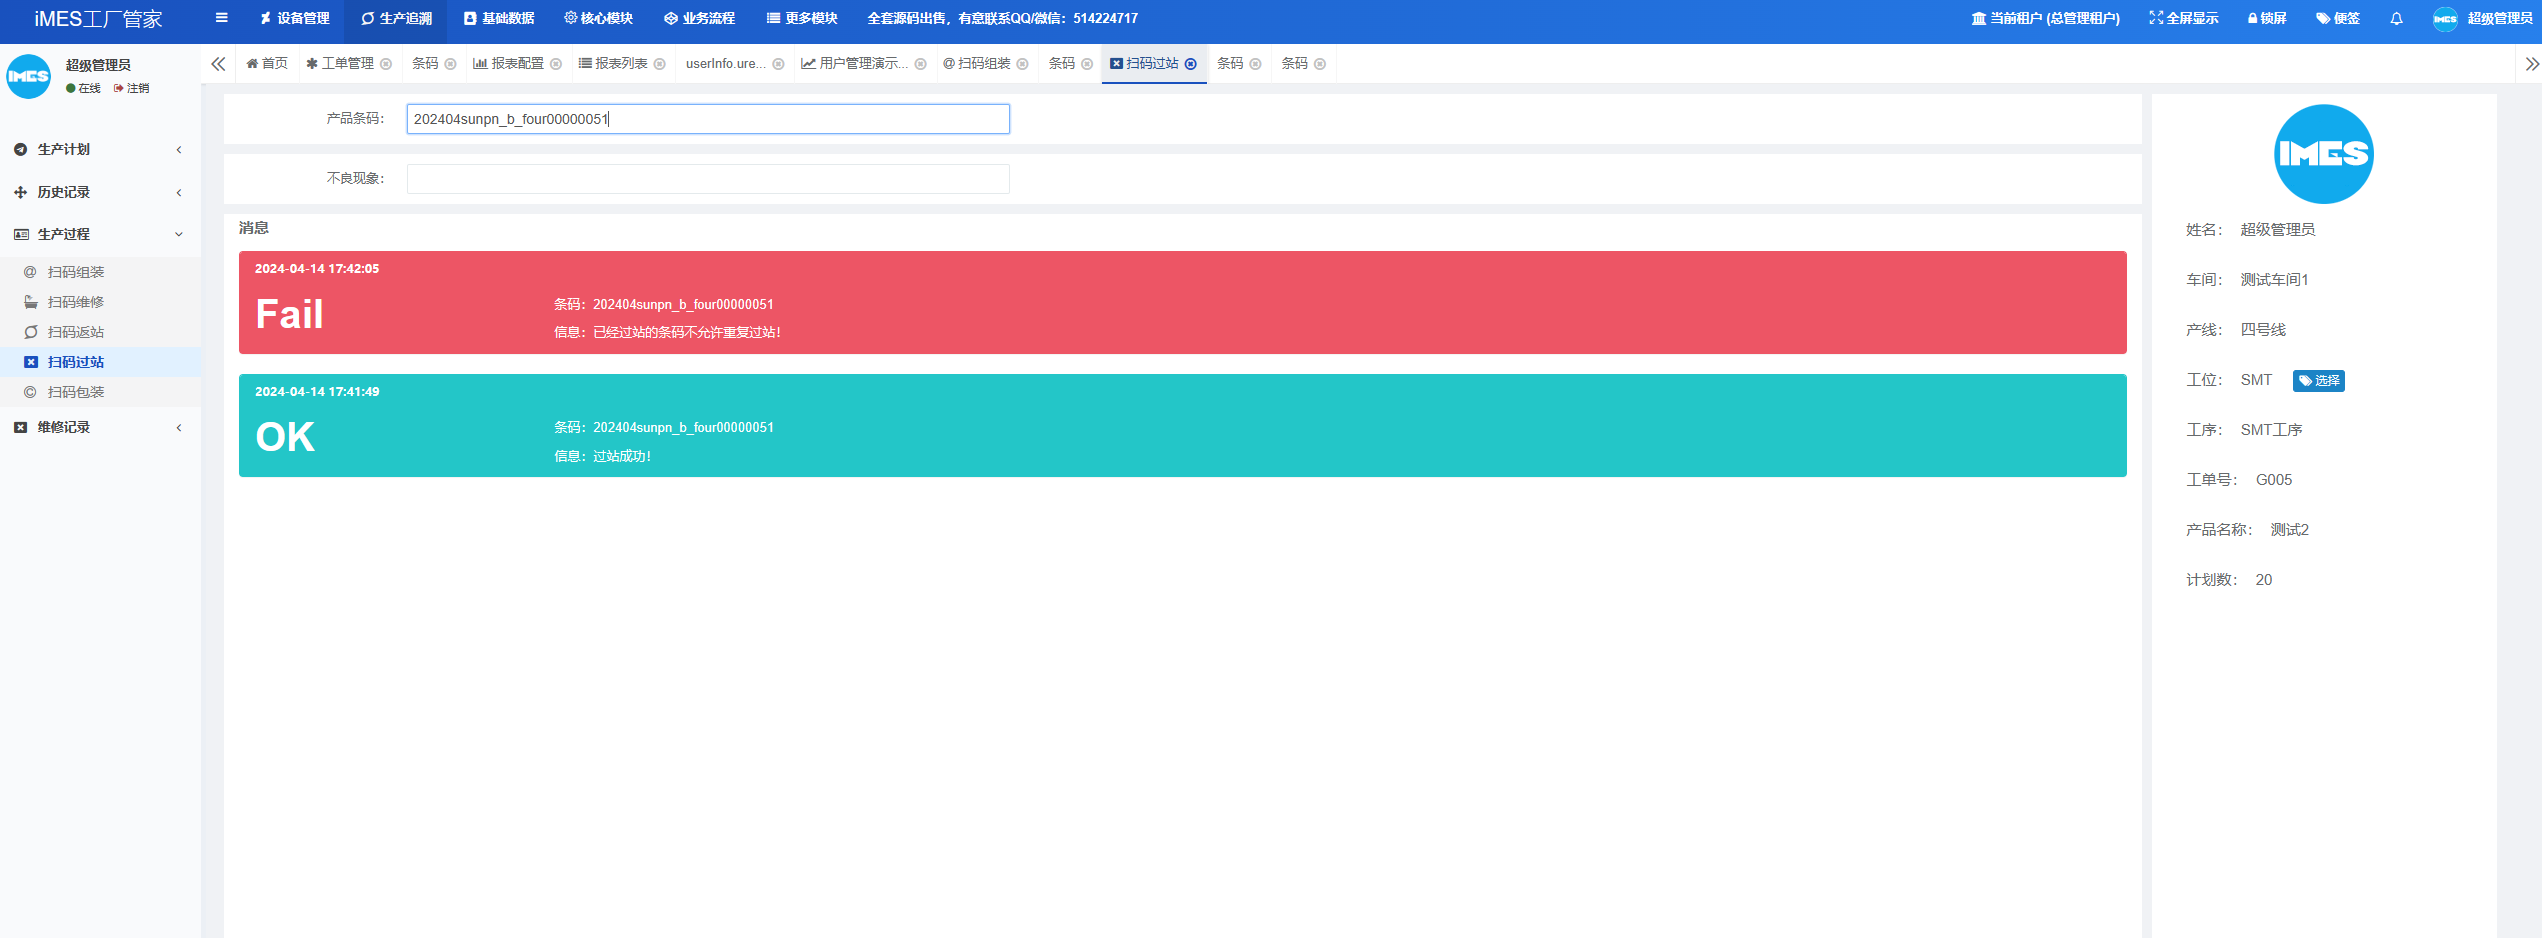The width and height of the screenshot is (2542, 938).
Task: Expand 历史记录 sidebar menu
Action: (x=100, y=192)
